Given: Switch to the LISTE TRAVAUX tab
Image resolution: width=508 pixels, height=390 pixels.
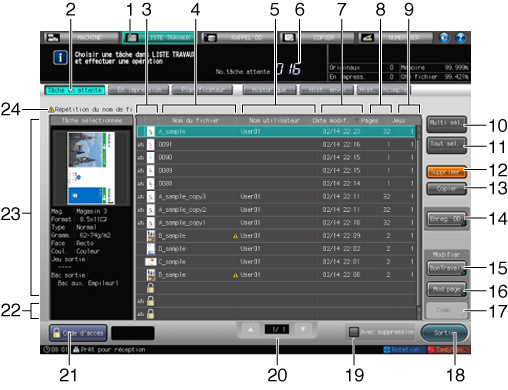Looking at the screenshot, I should pyautogui.click(x=159, y=38).
